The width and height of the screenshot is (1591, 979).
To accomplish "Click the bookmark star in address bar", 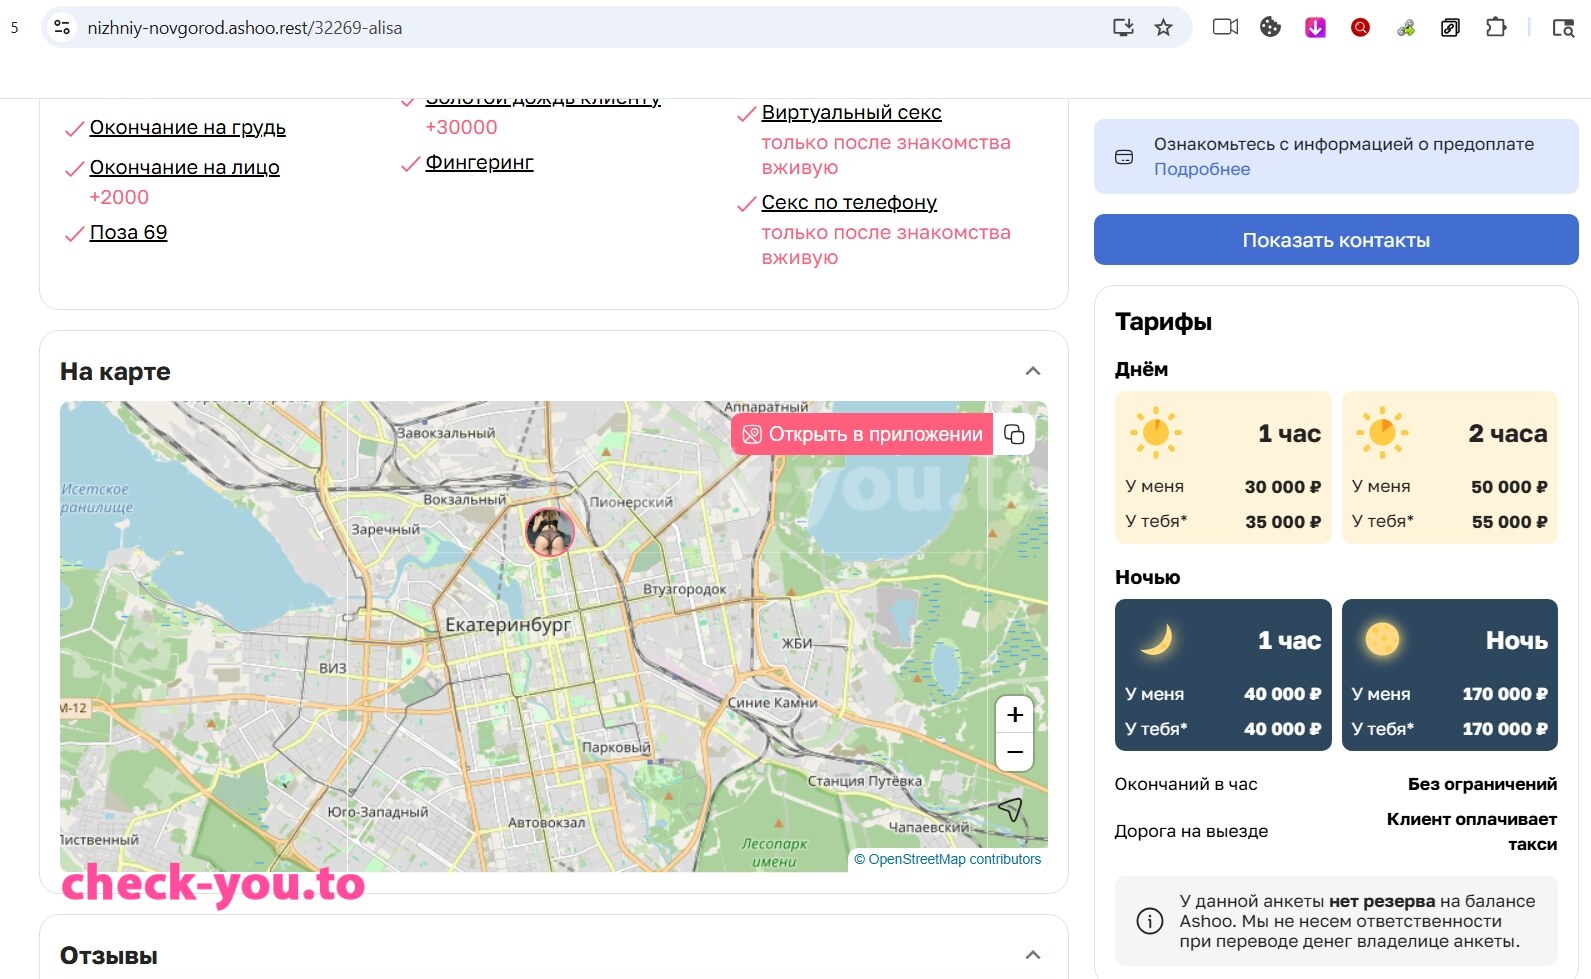I will coord(1163,28).
